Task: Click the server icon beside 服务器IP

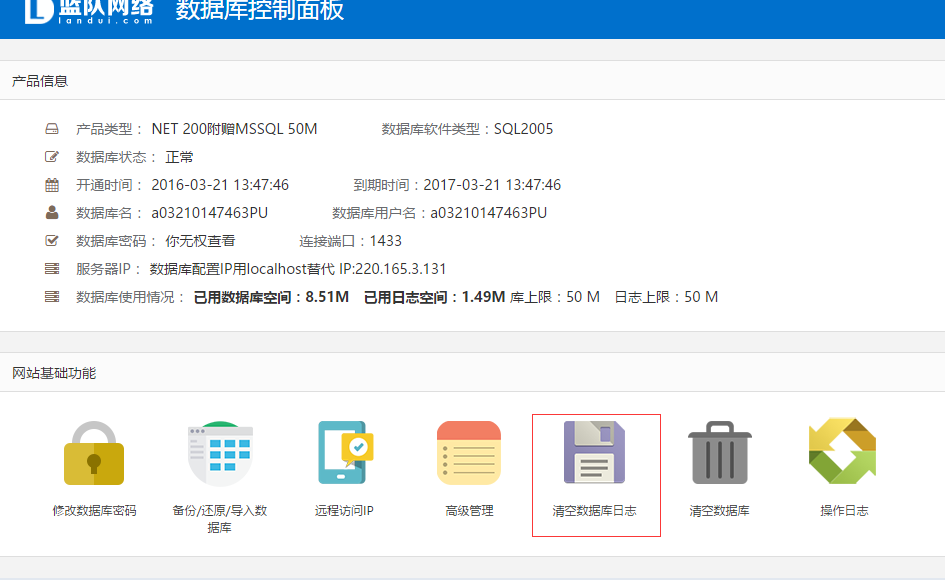Action: click(52, 269)
